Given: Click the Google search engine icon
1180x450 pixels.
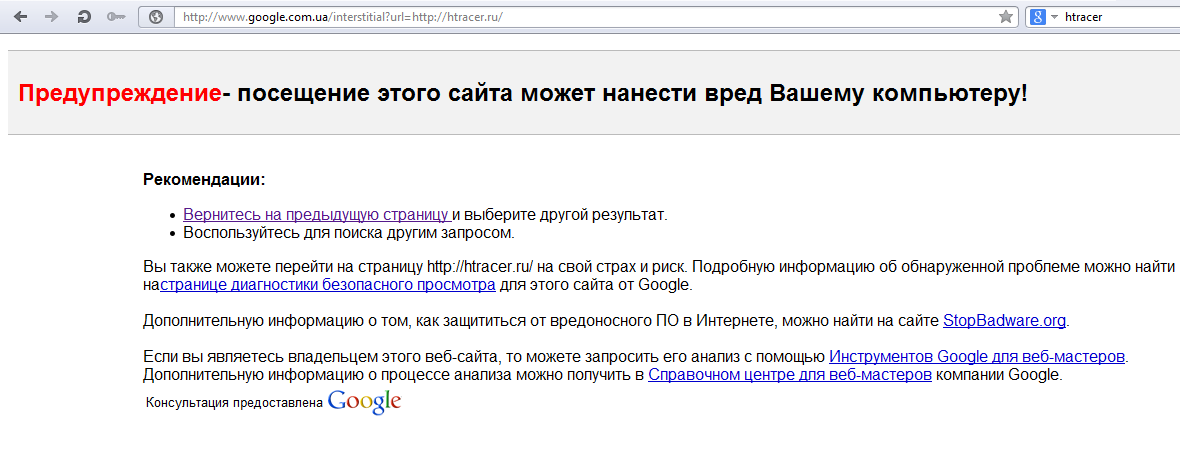Looking at the screenshot, I should (1038, 17).
